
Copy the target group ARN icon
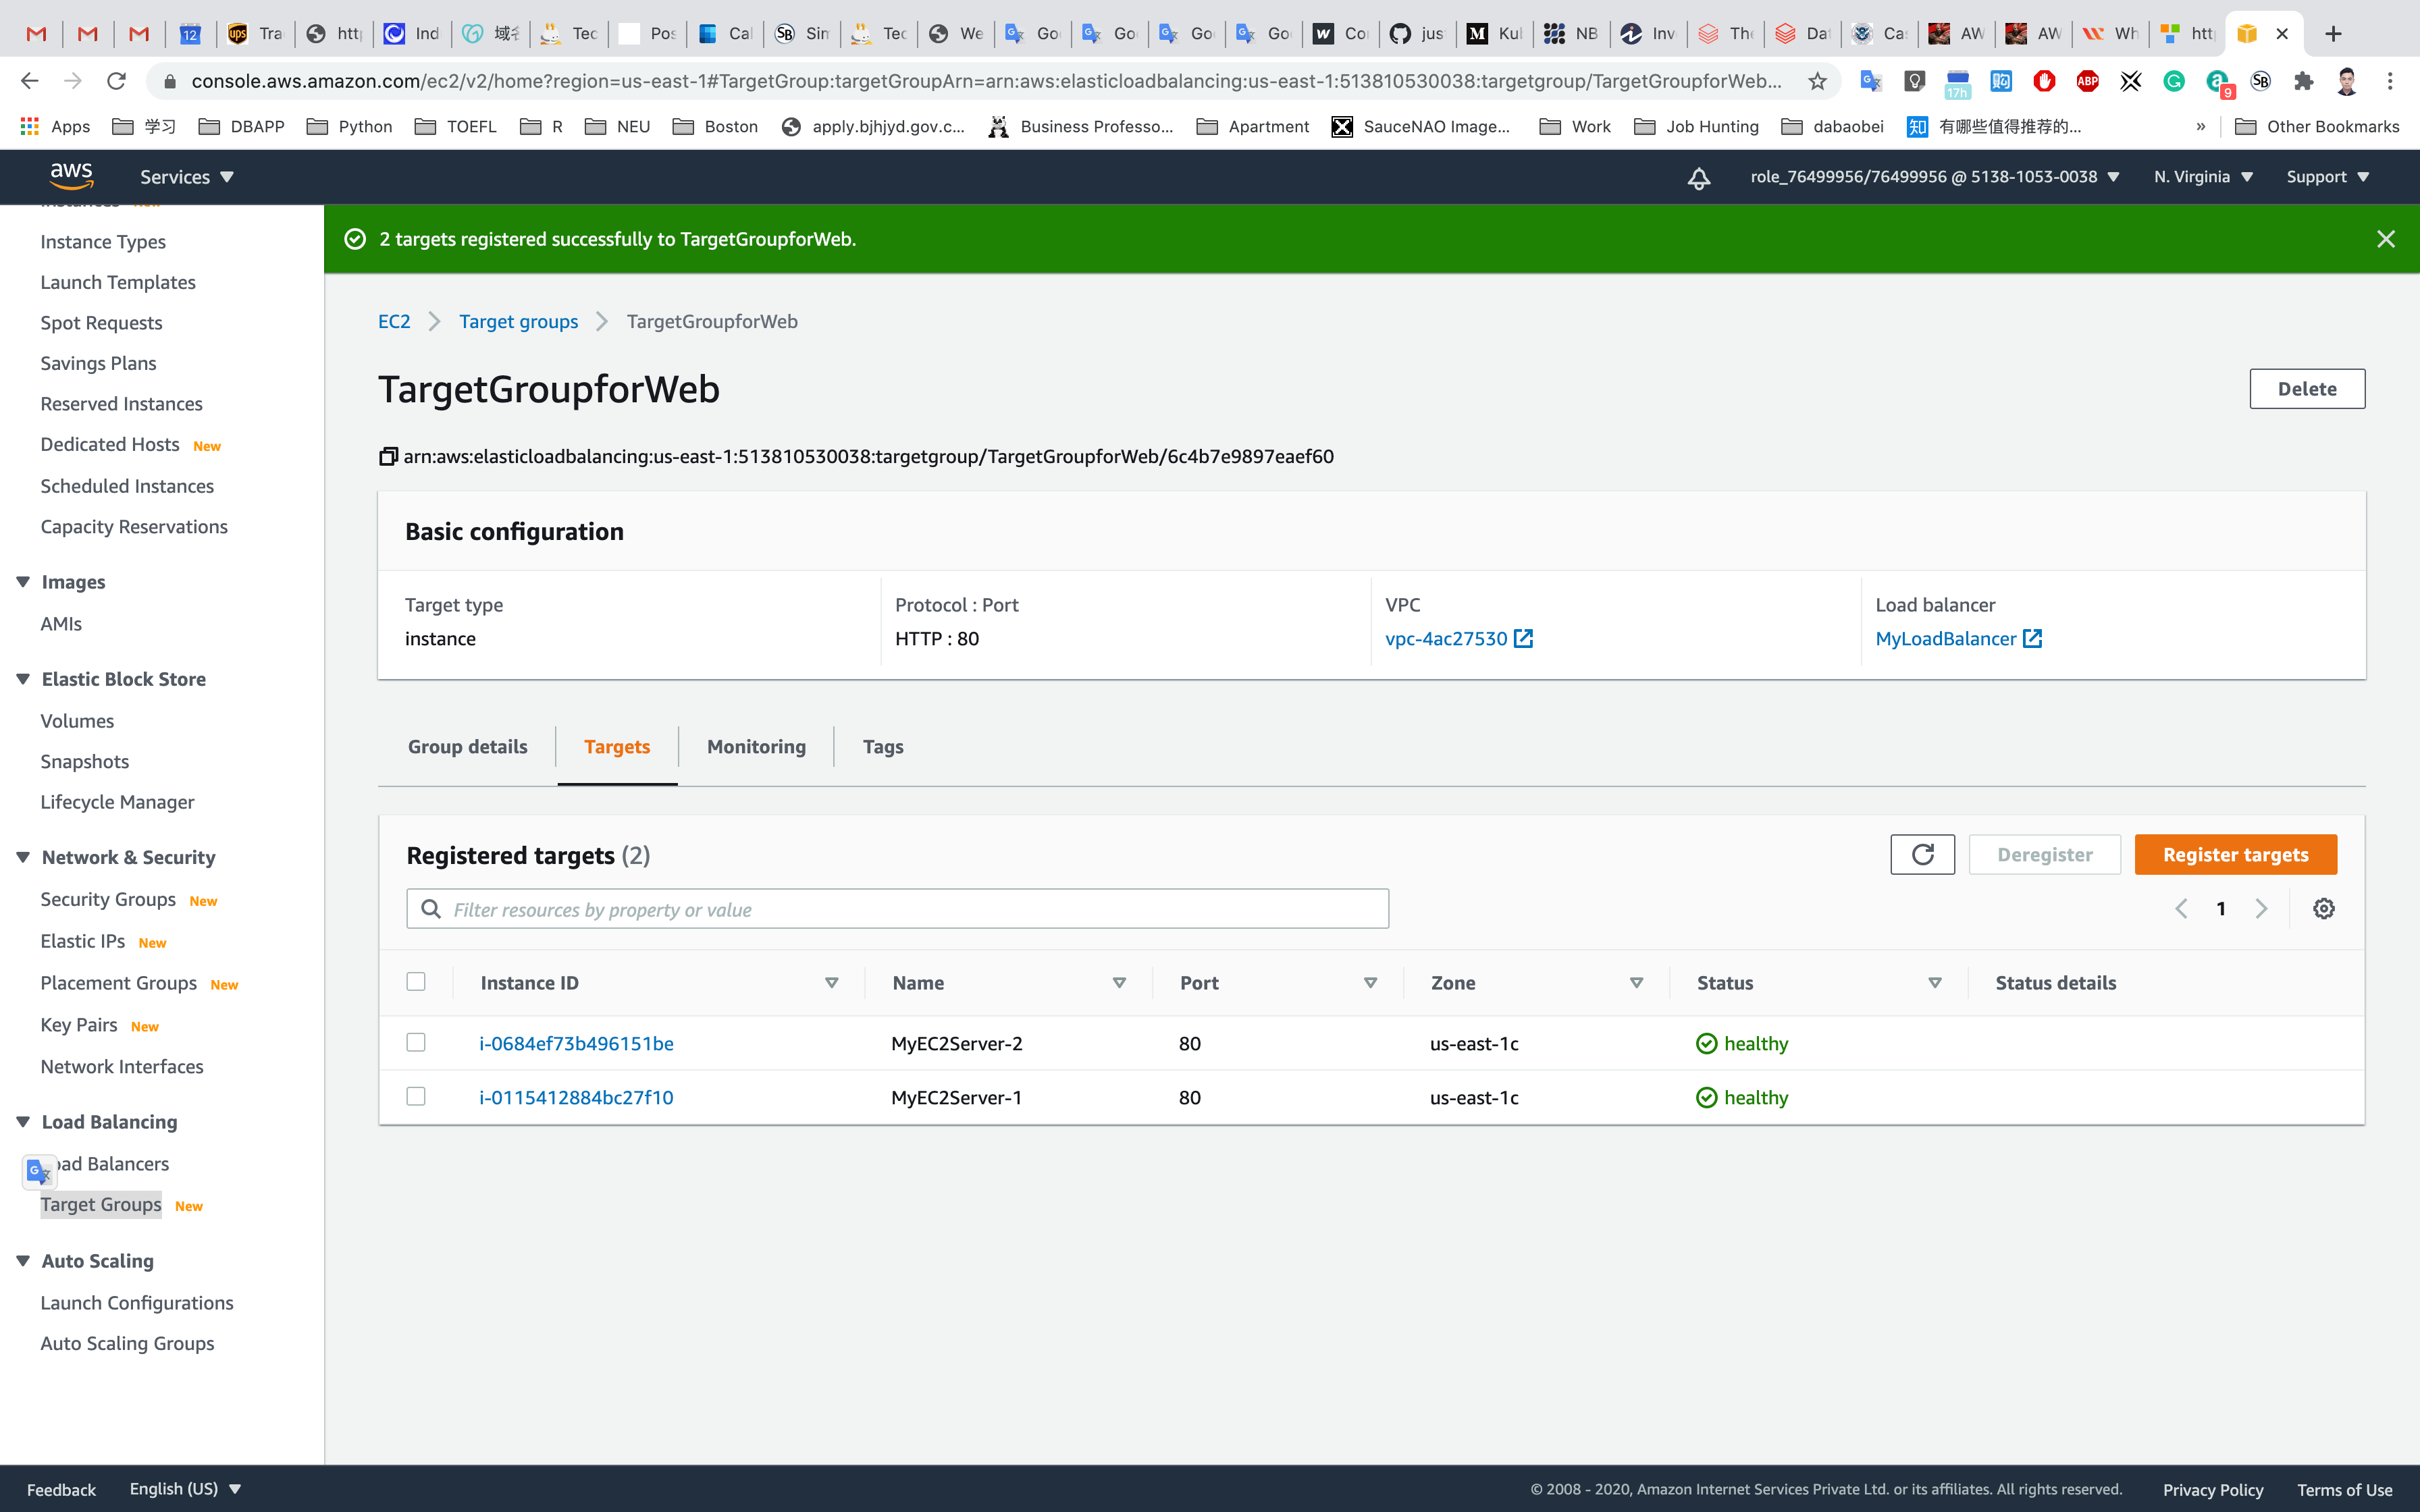pos(388,457)
